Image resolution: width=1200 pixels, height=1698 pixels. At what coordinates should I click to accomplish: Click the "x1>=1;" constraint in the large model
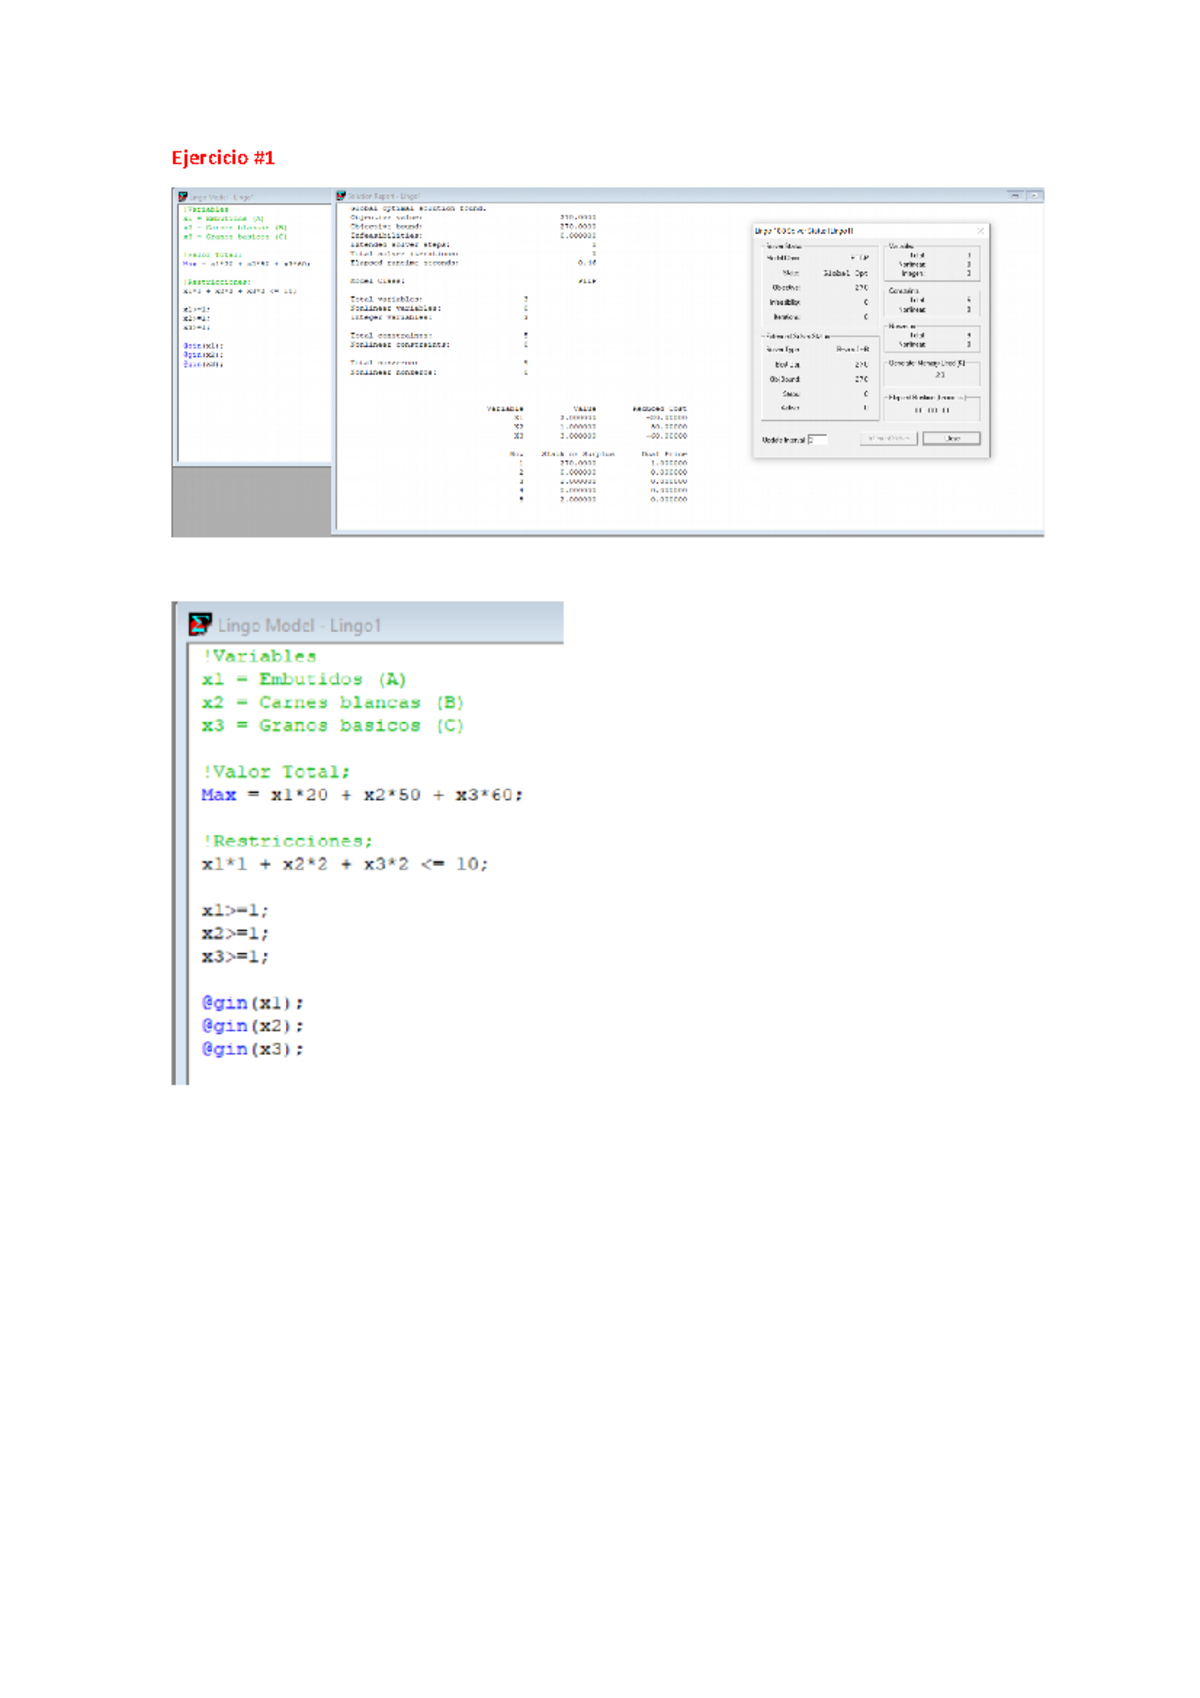(235, 911)
